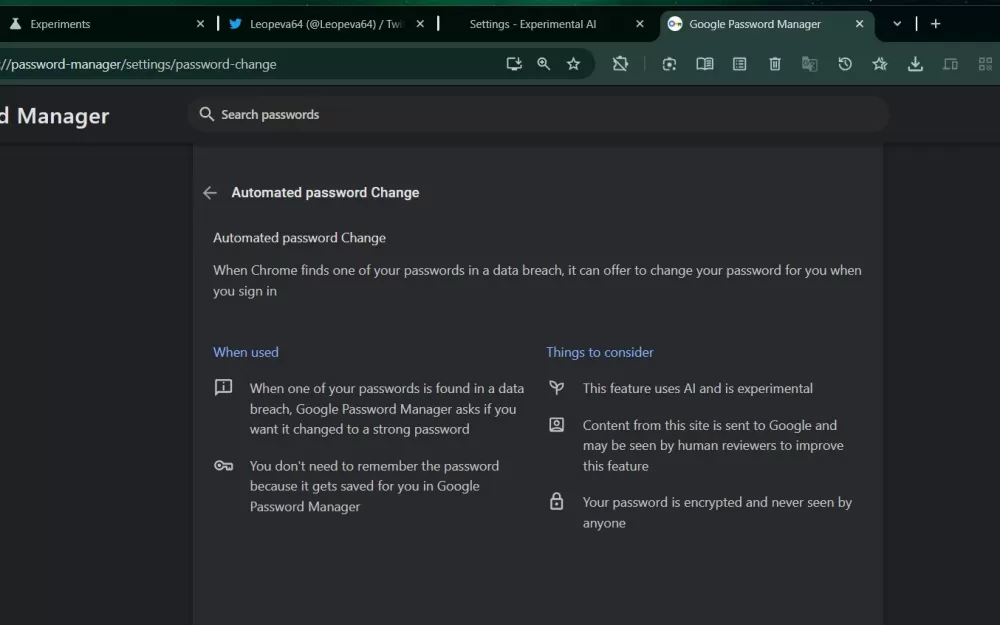Screen dimensions: 1000x625
Task: Click 'You don't need to remember the password' text
Action: click(374, 486)
